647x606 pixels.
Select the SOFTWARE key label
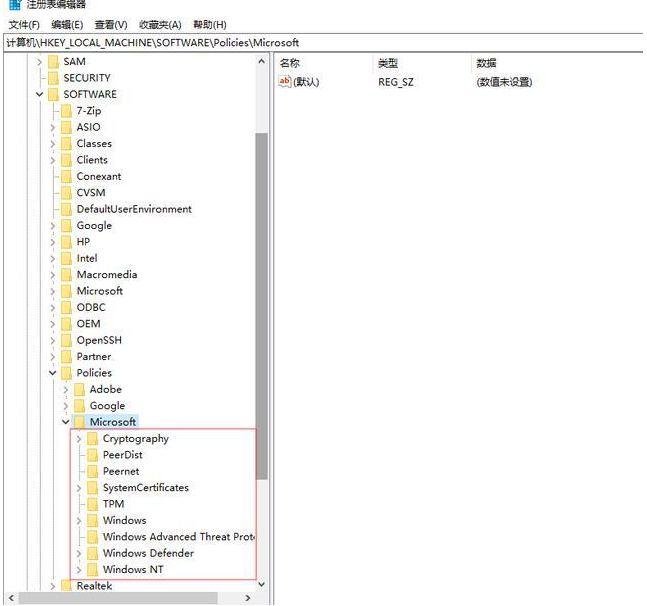[90, 94]
